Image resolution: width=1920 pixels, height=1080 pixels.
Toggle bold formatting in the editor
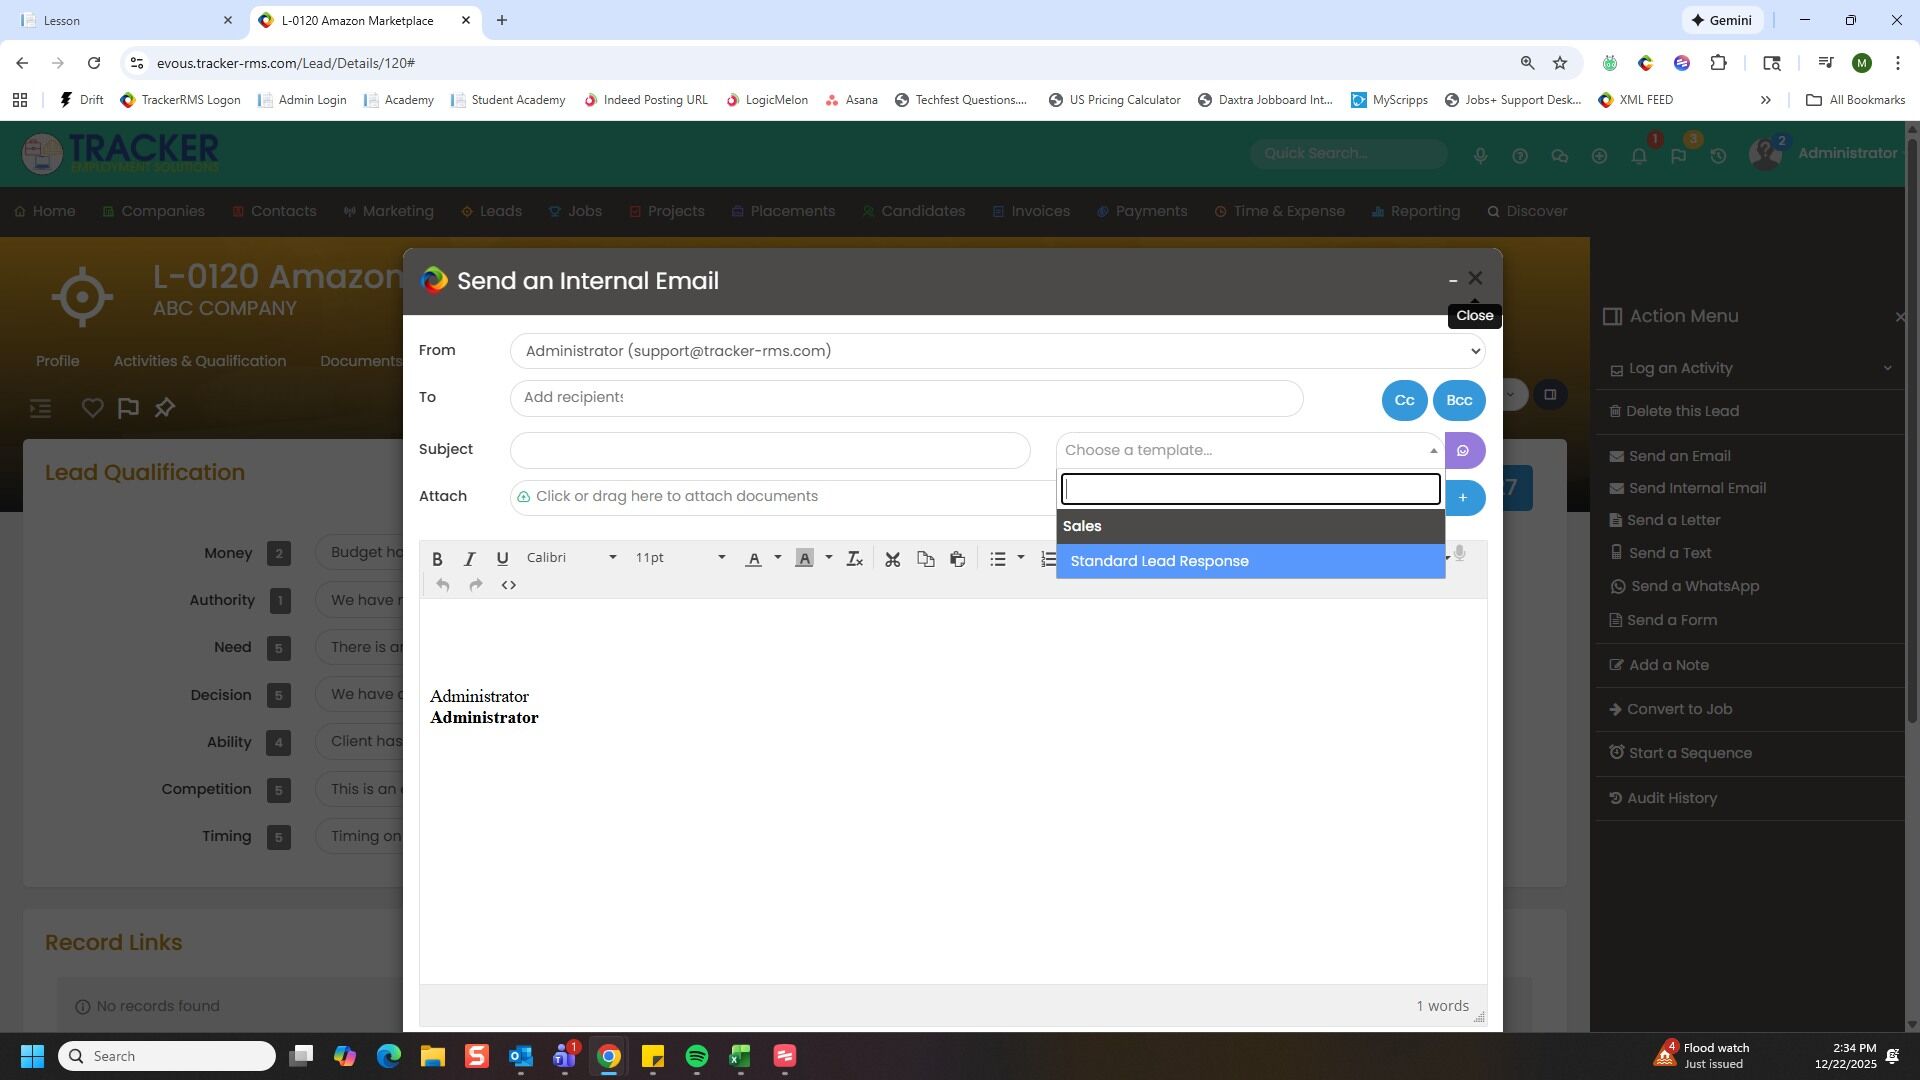(x=437, y=559)
